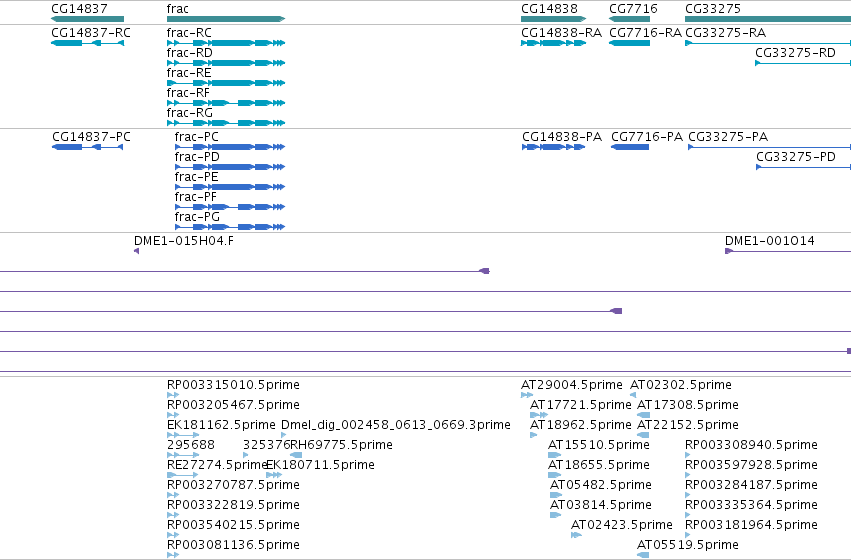Select the CG14838-RA transcript

tap(554, 43)
